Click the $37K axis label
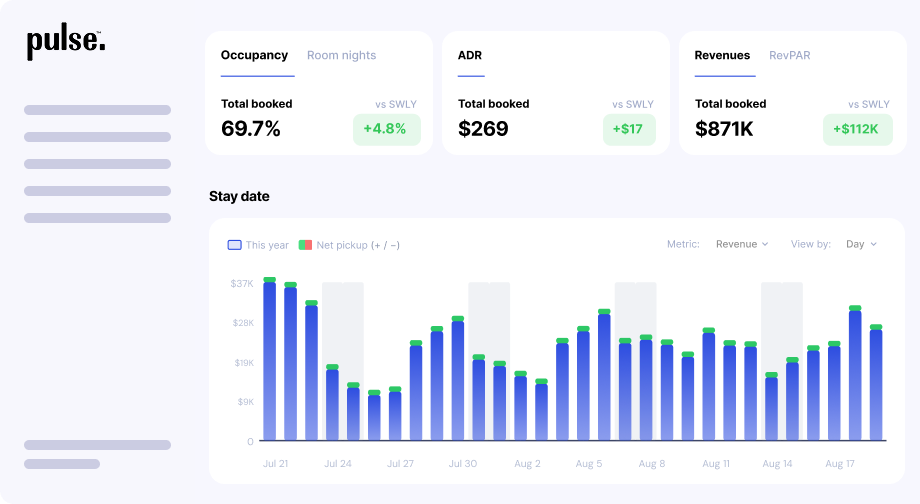Image resolution: width=920 pixels, height=504 pixels. tap(242, 283)
